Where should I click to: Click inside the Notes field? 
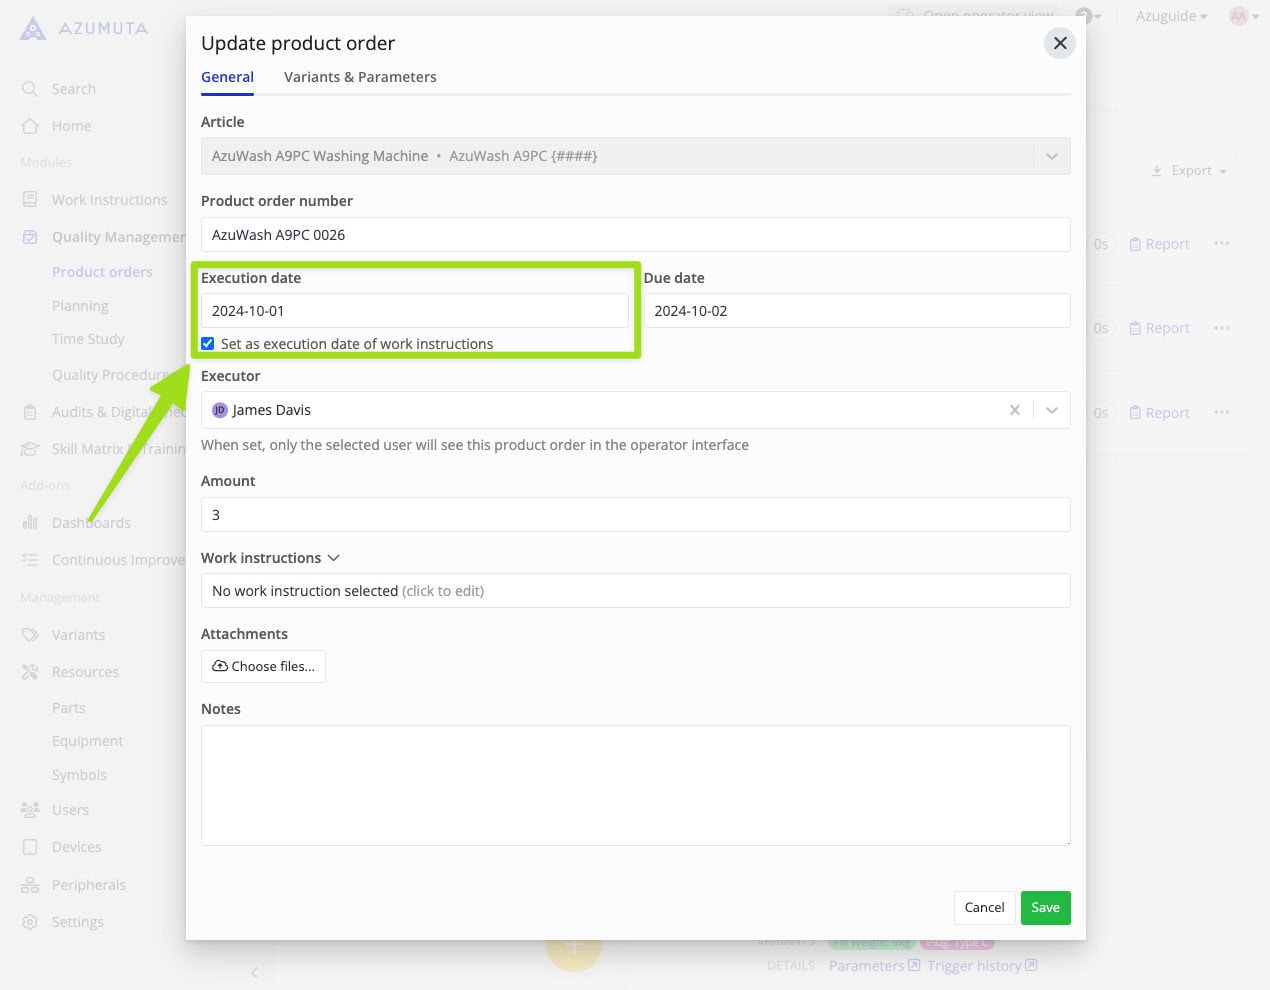[x=635, y=785]
